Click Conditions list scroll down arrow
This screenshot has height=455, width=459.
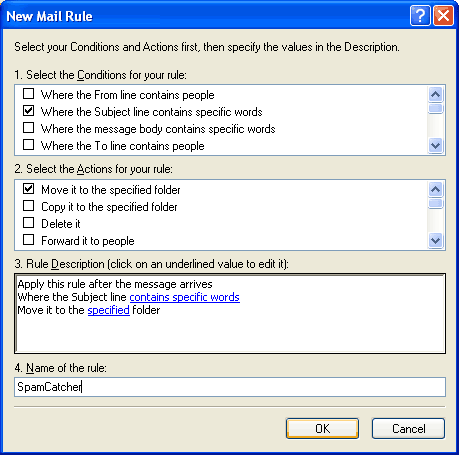[x=435, y=146]
